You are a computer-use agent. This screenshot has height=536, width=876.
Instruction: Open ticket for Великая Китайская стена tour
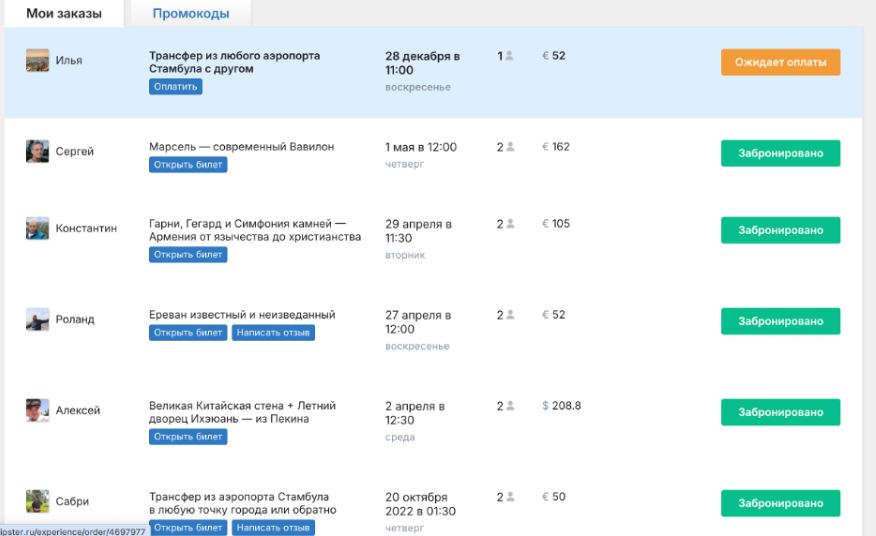(188, 437)
